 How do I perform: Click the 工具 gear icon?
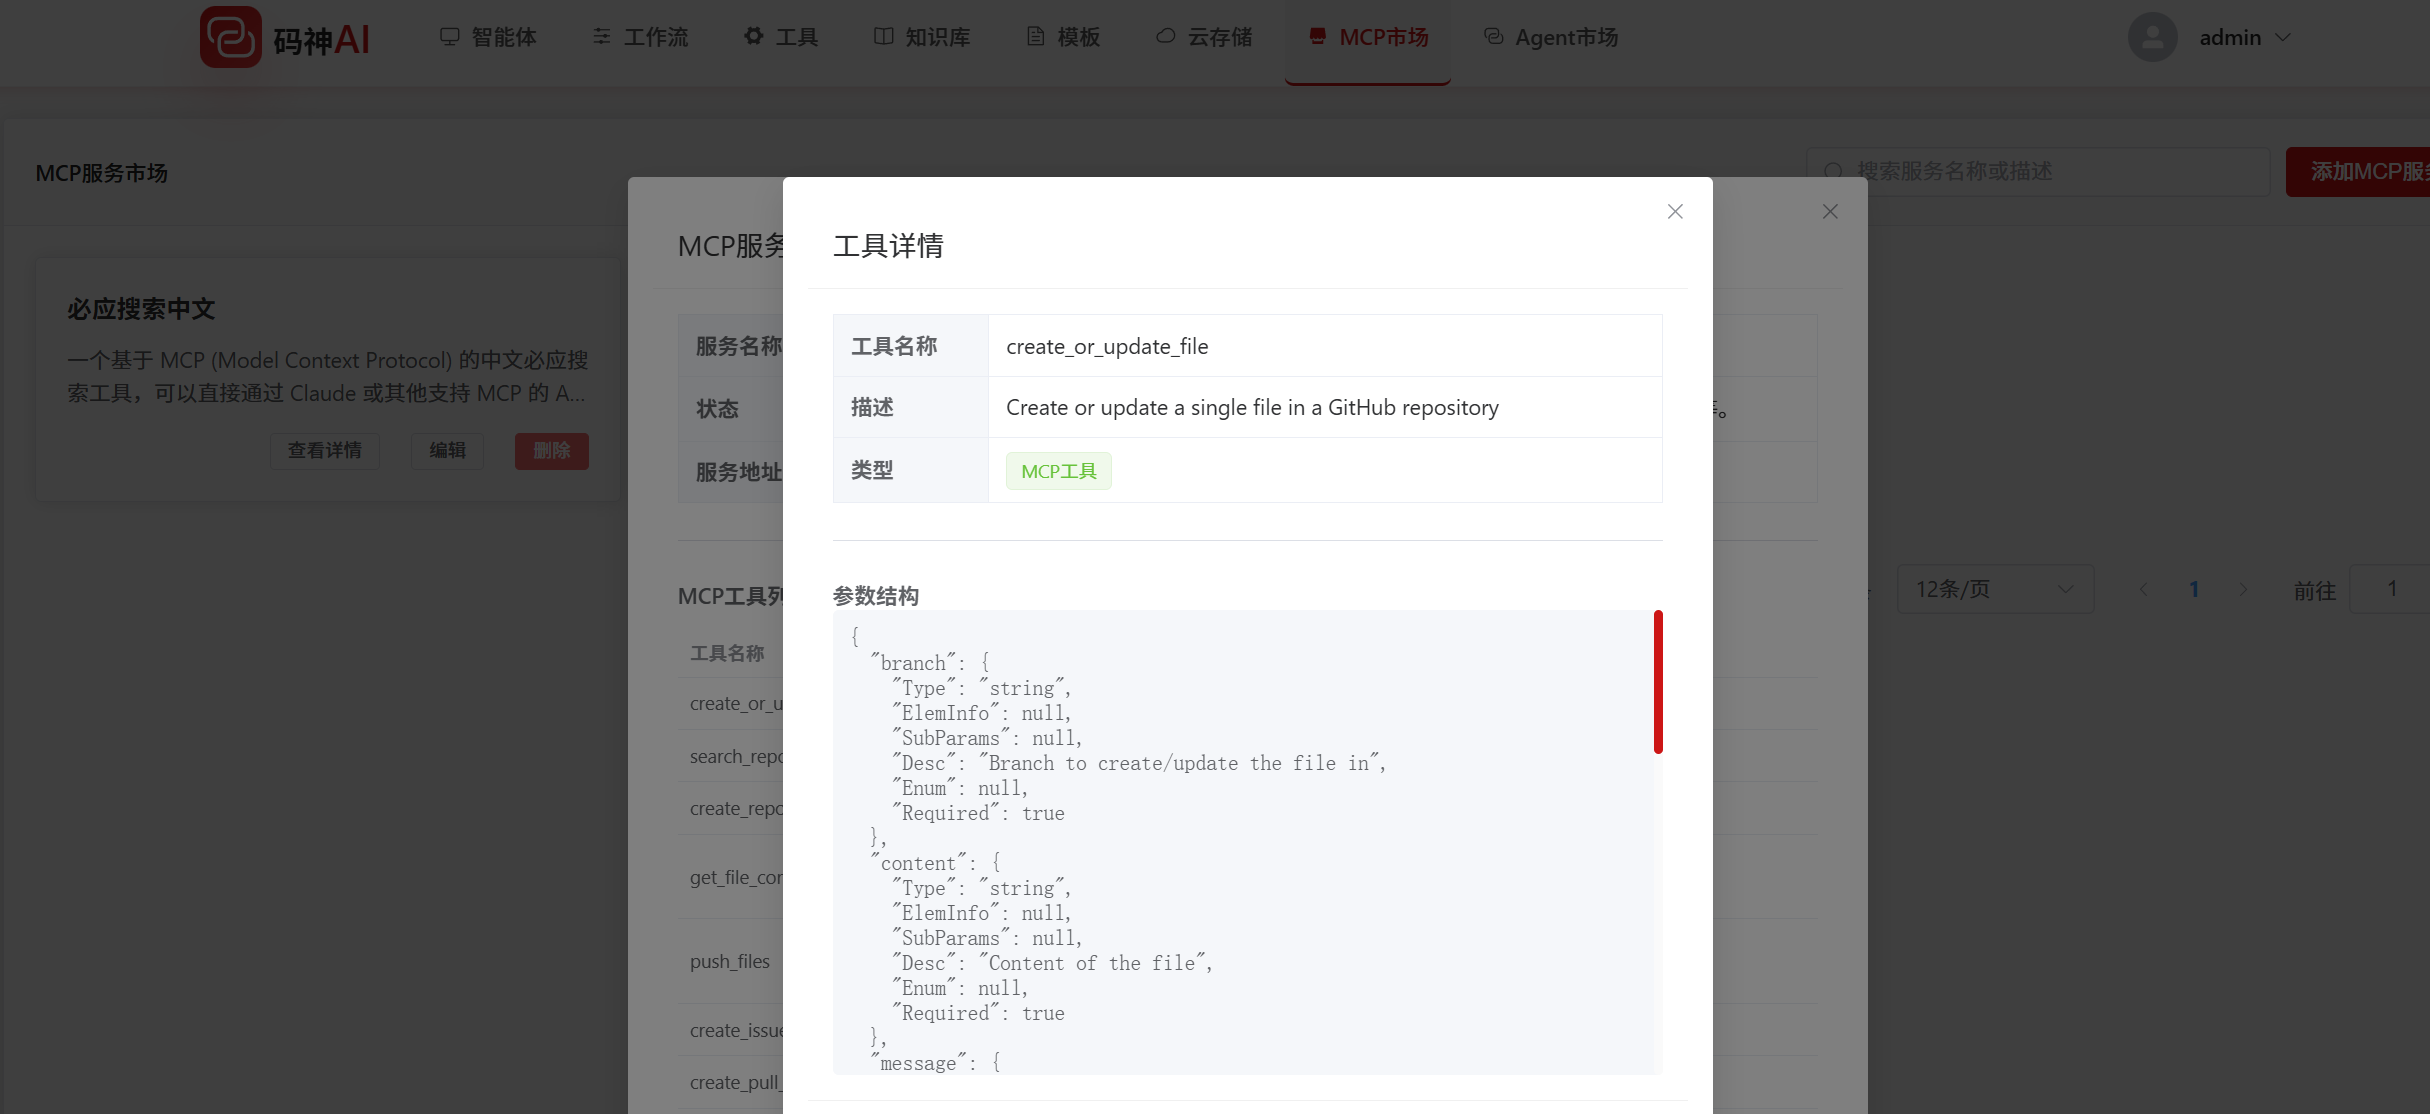(753, 36)
